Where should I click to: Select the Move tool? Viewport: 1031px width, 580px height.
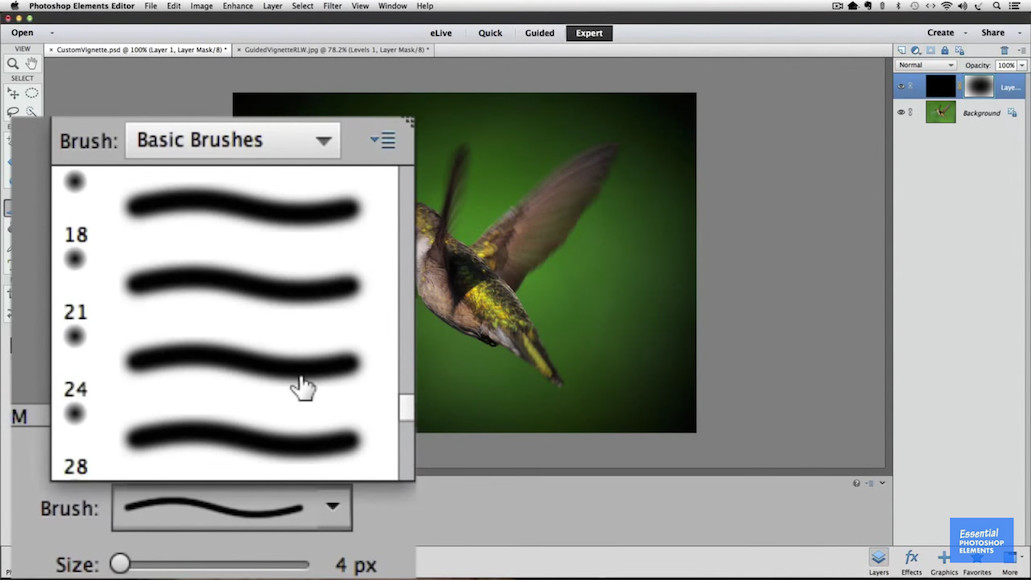tap(12, 93)
